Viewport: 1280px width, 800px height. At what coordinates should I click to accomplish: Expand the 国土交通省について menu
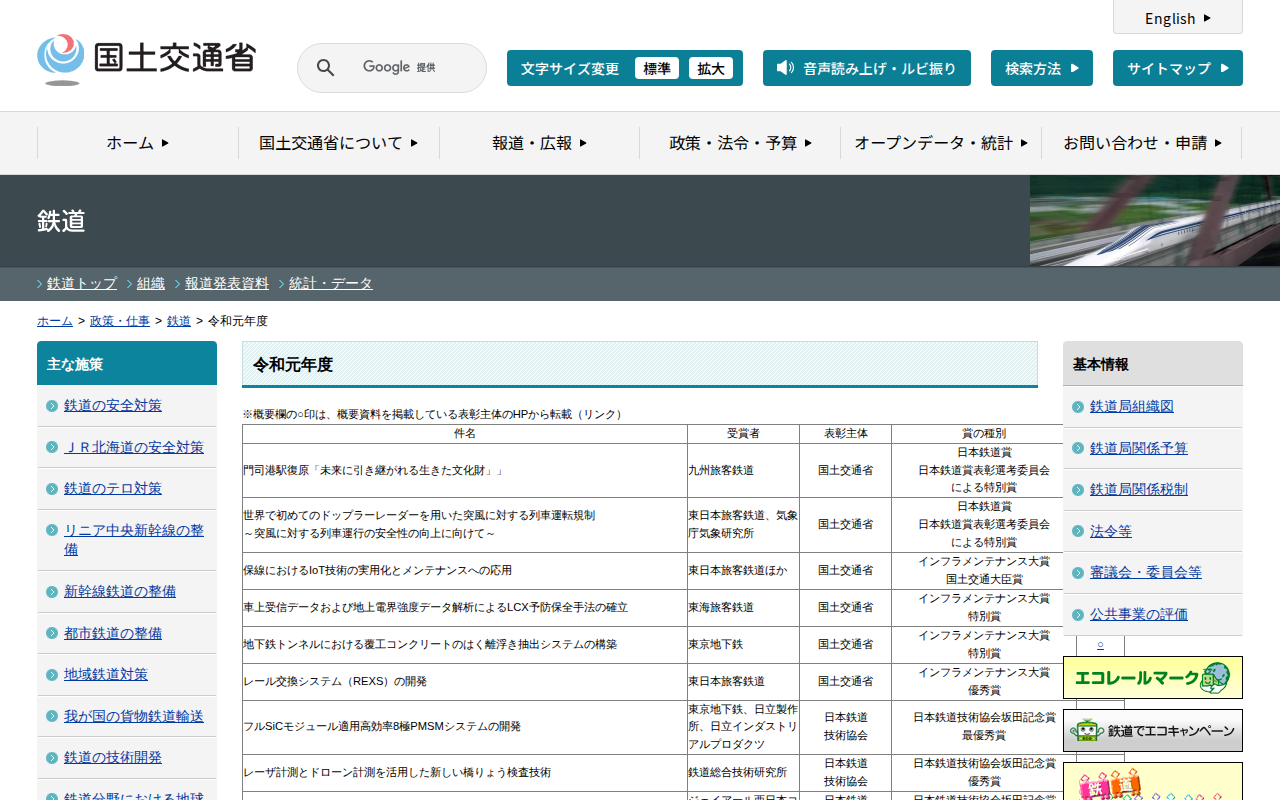click(x=338, y=143)
